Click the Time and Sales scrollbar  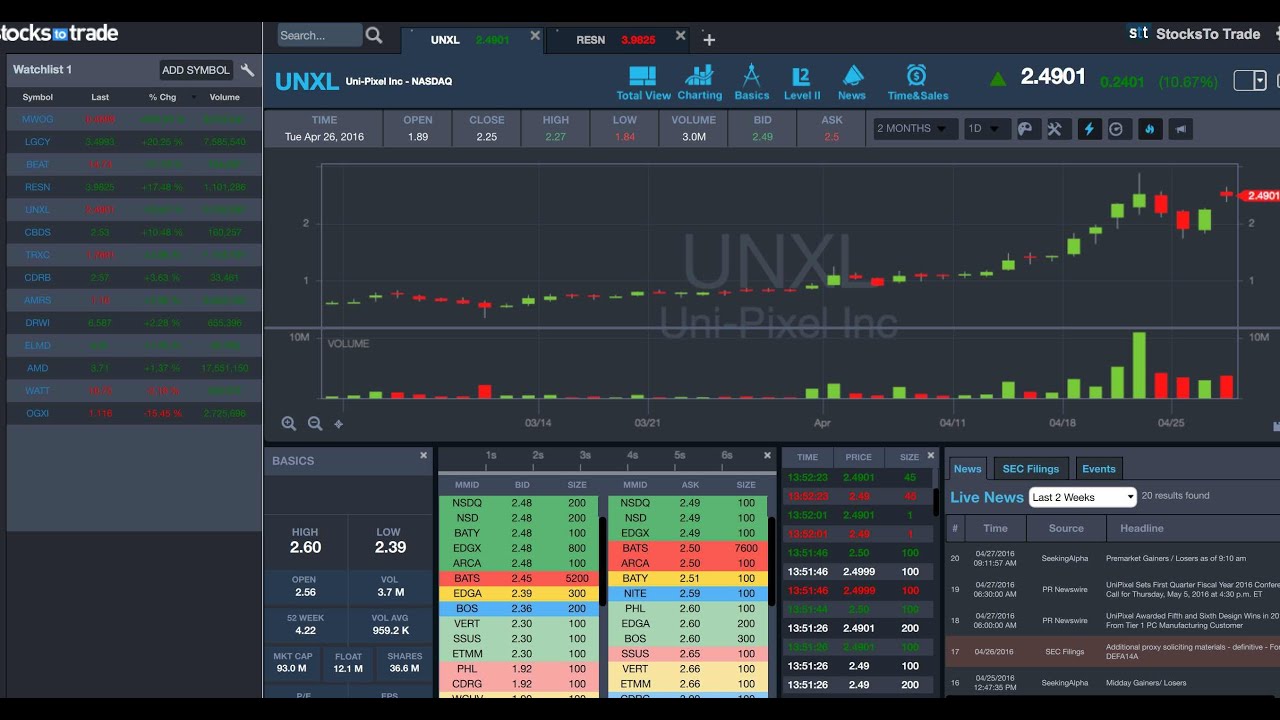pos(937,500)
